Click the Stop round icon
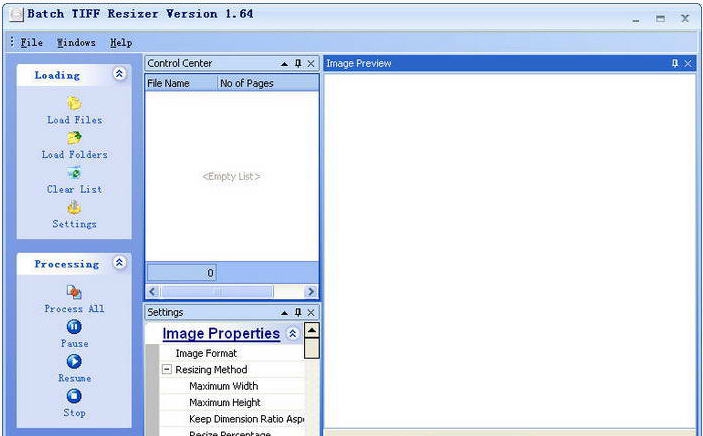 pyautogui.click(x=74, y=396)
